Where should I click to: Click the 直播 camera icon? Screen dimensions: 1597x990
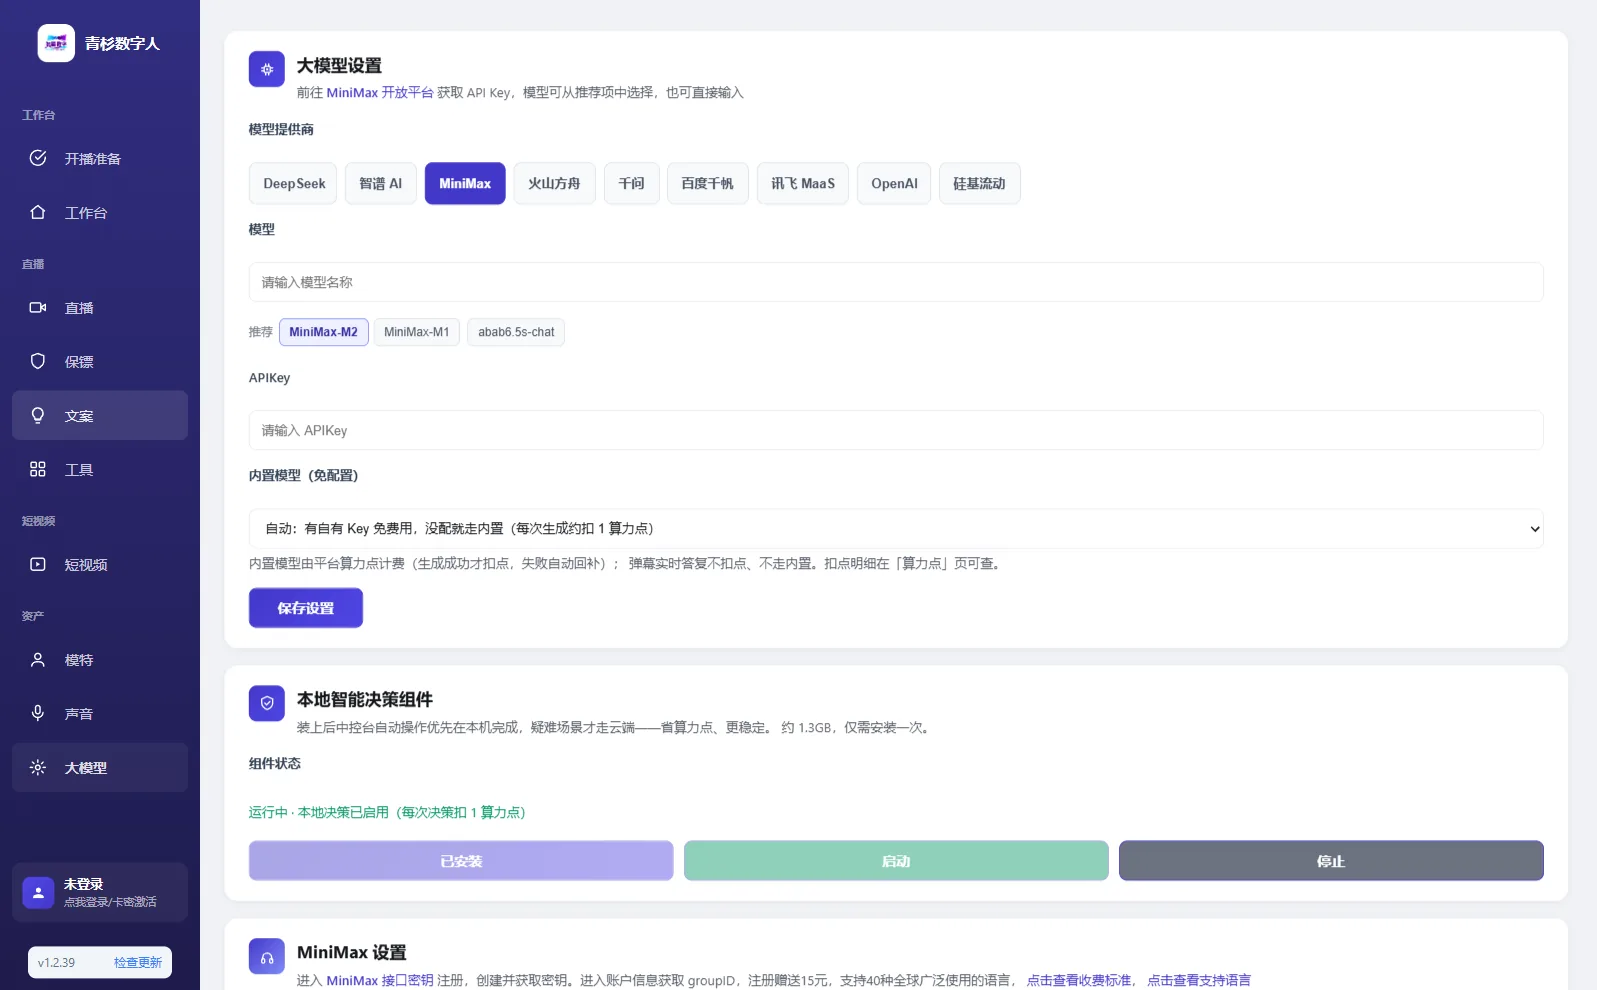(x=38, y=307)
